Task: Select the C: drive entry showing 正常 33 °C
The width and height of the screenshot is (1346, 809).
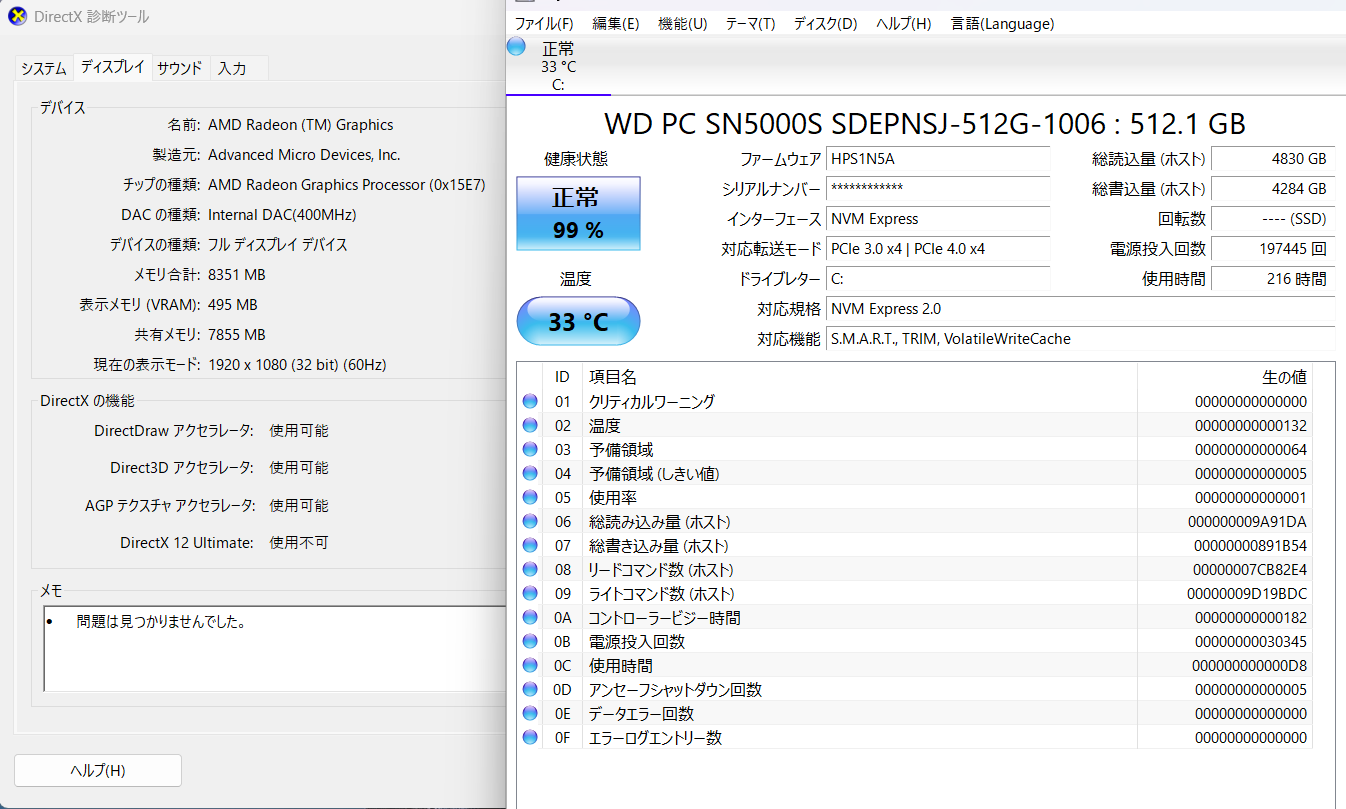Action: (558, 66)
